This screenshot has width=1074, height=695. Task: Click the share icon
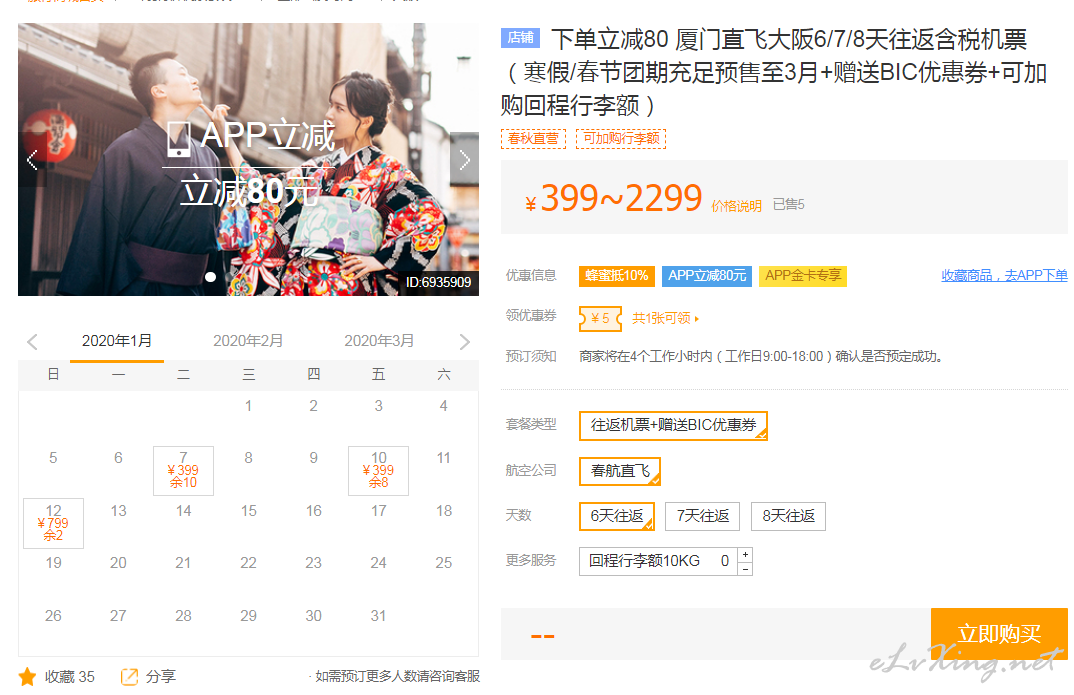129,677
